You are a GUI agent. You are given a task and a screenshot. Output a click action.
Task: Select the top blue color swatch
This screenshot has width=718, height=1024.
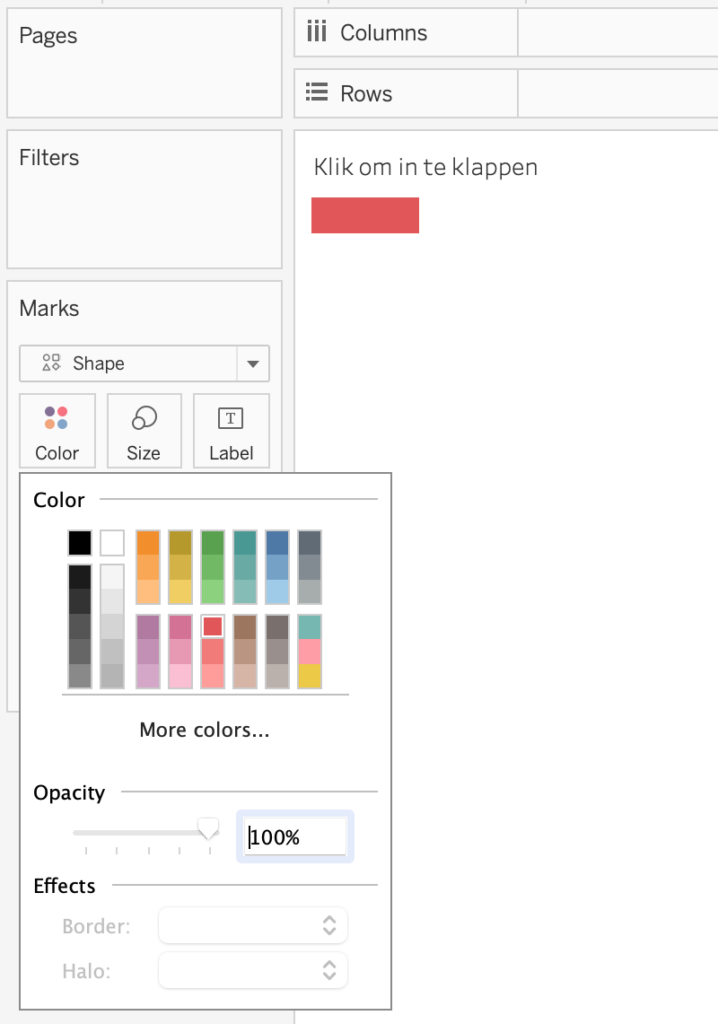[x=277, y=542]
